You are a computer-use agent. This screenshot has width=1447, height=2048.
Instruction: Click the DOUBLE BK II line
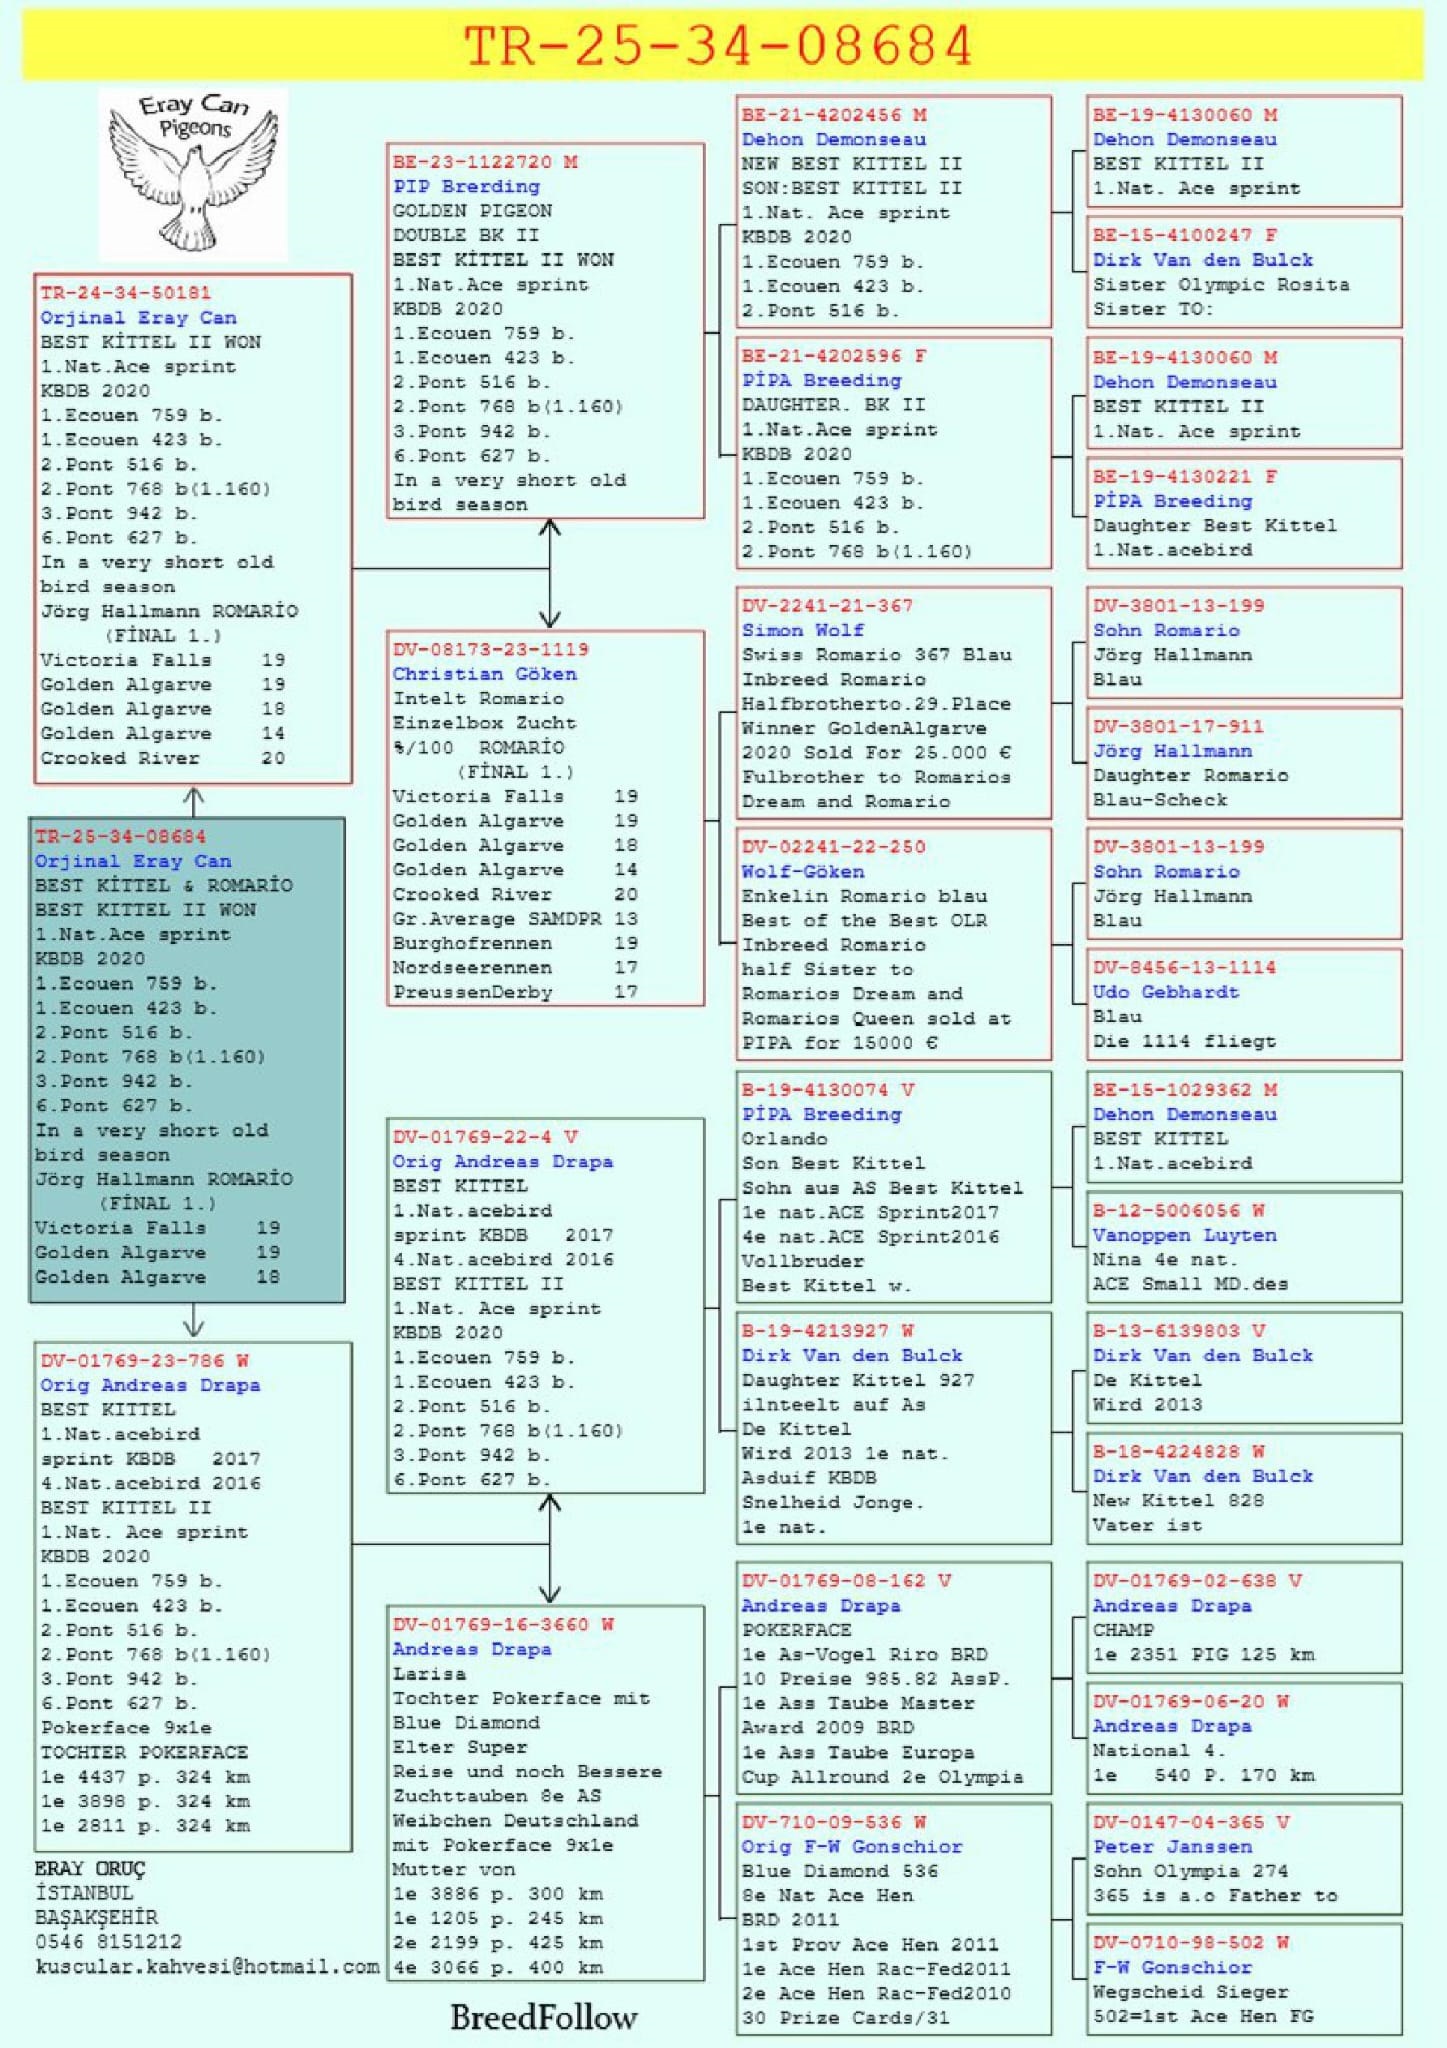click(x=466, y=235)
